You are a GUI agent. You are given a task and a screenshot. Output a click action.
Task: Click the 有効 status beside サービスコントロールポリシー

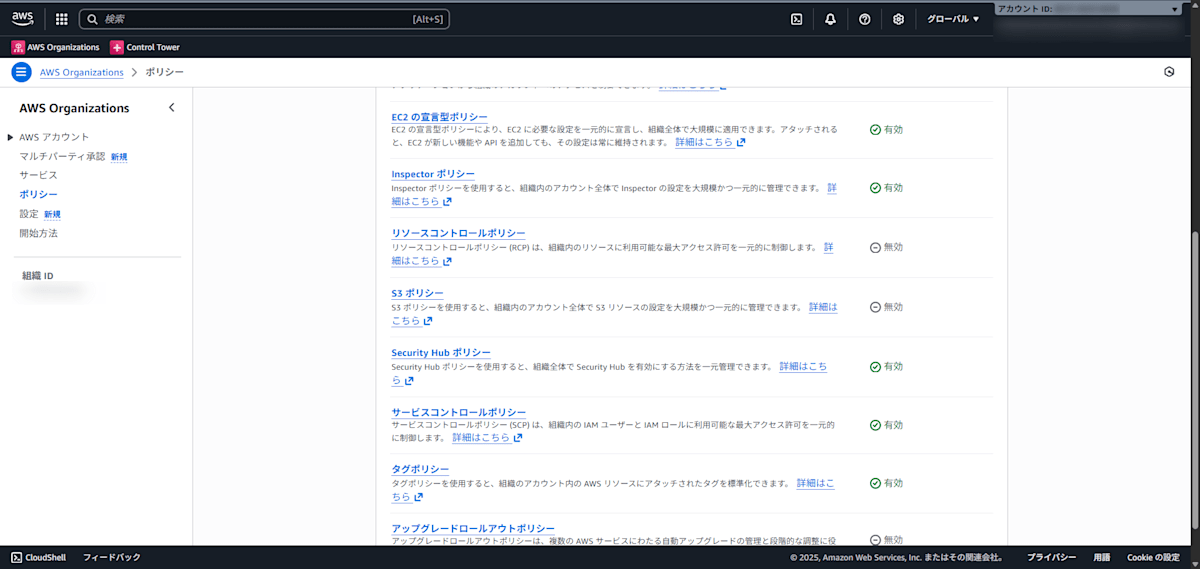(886, 425)
